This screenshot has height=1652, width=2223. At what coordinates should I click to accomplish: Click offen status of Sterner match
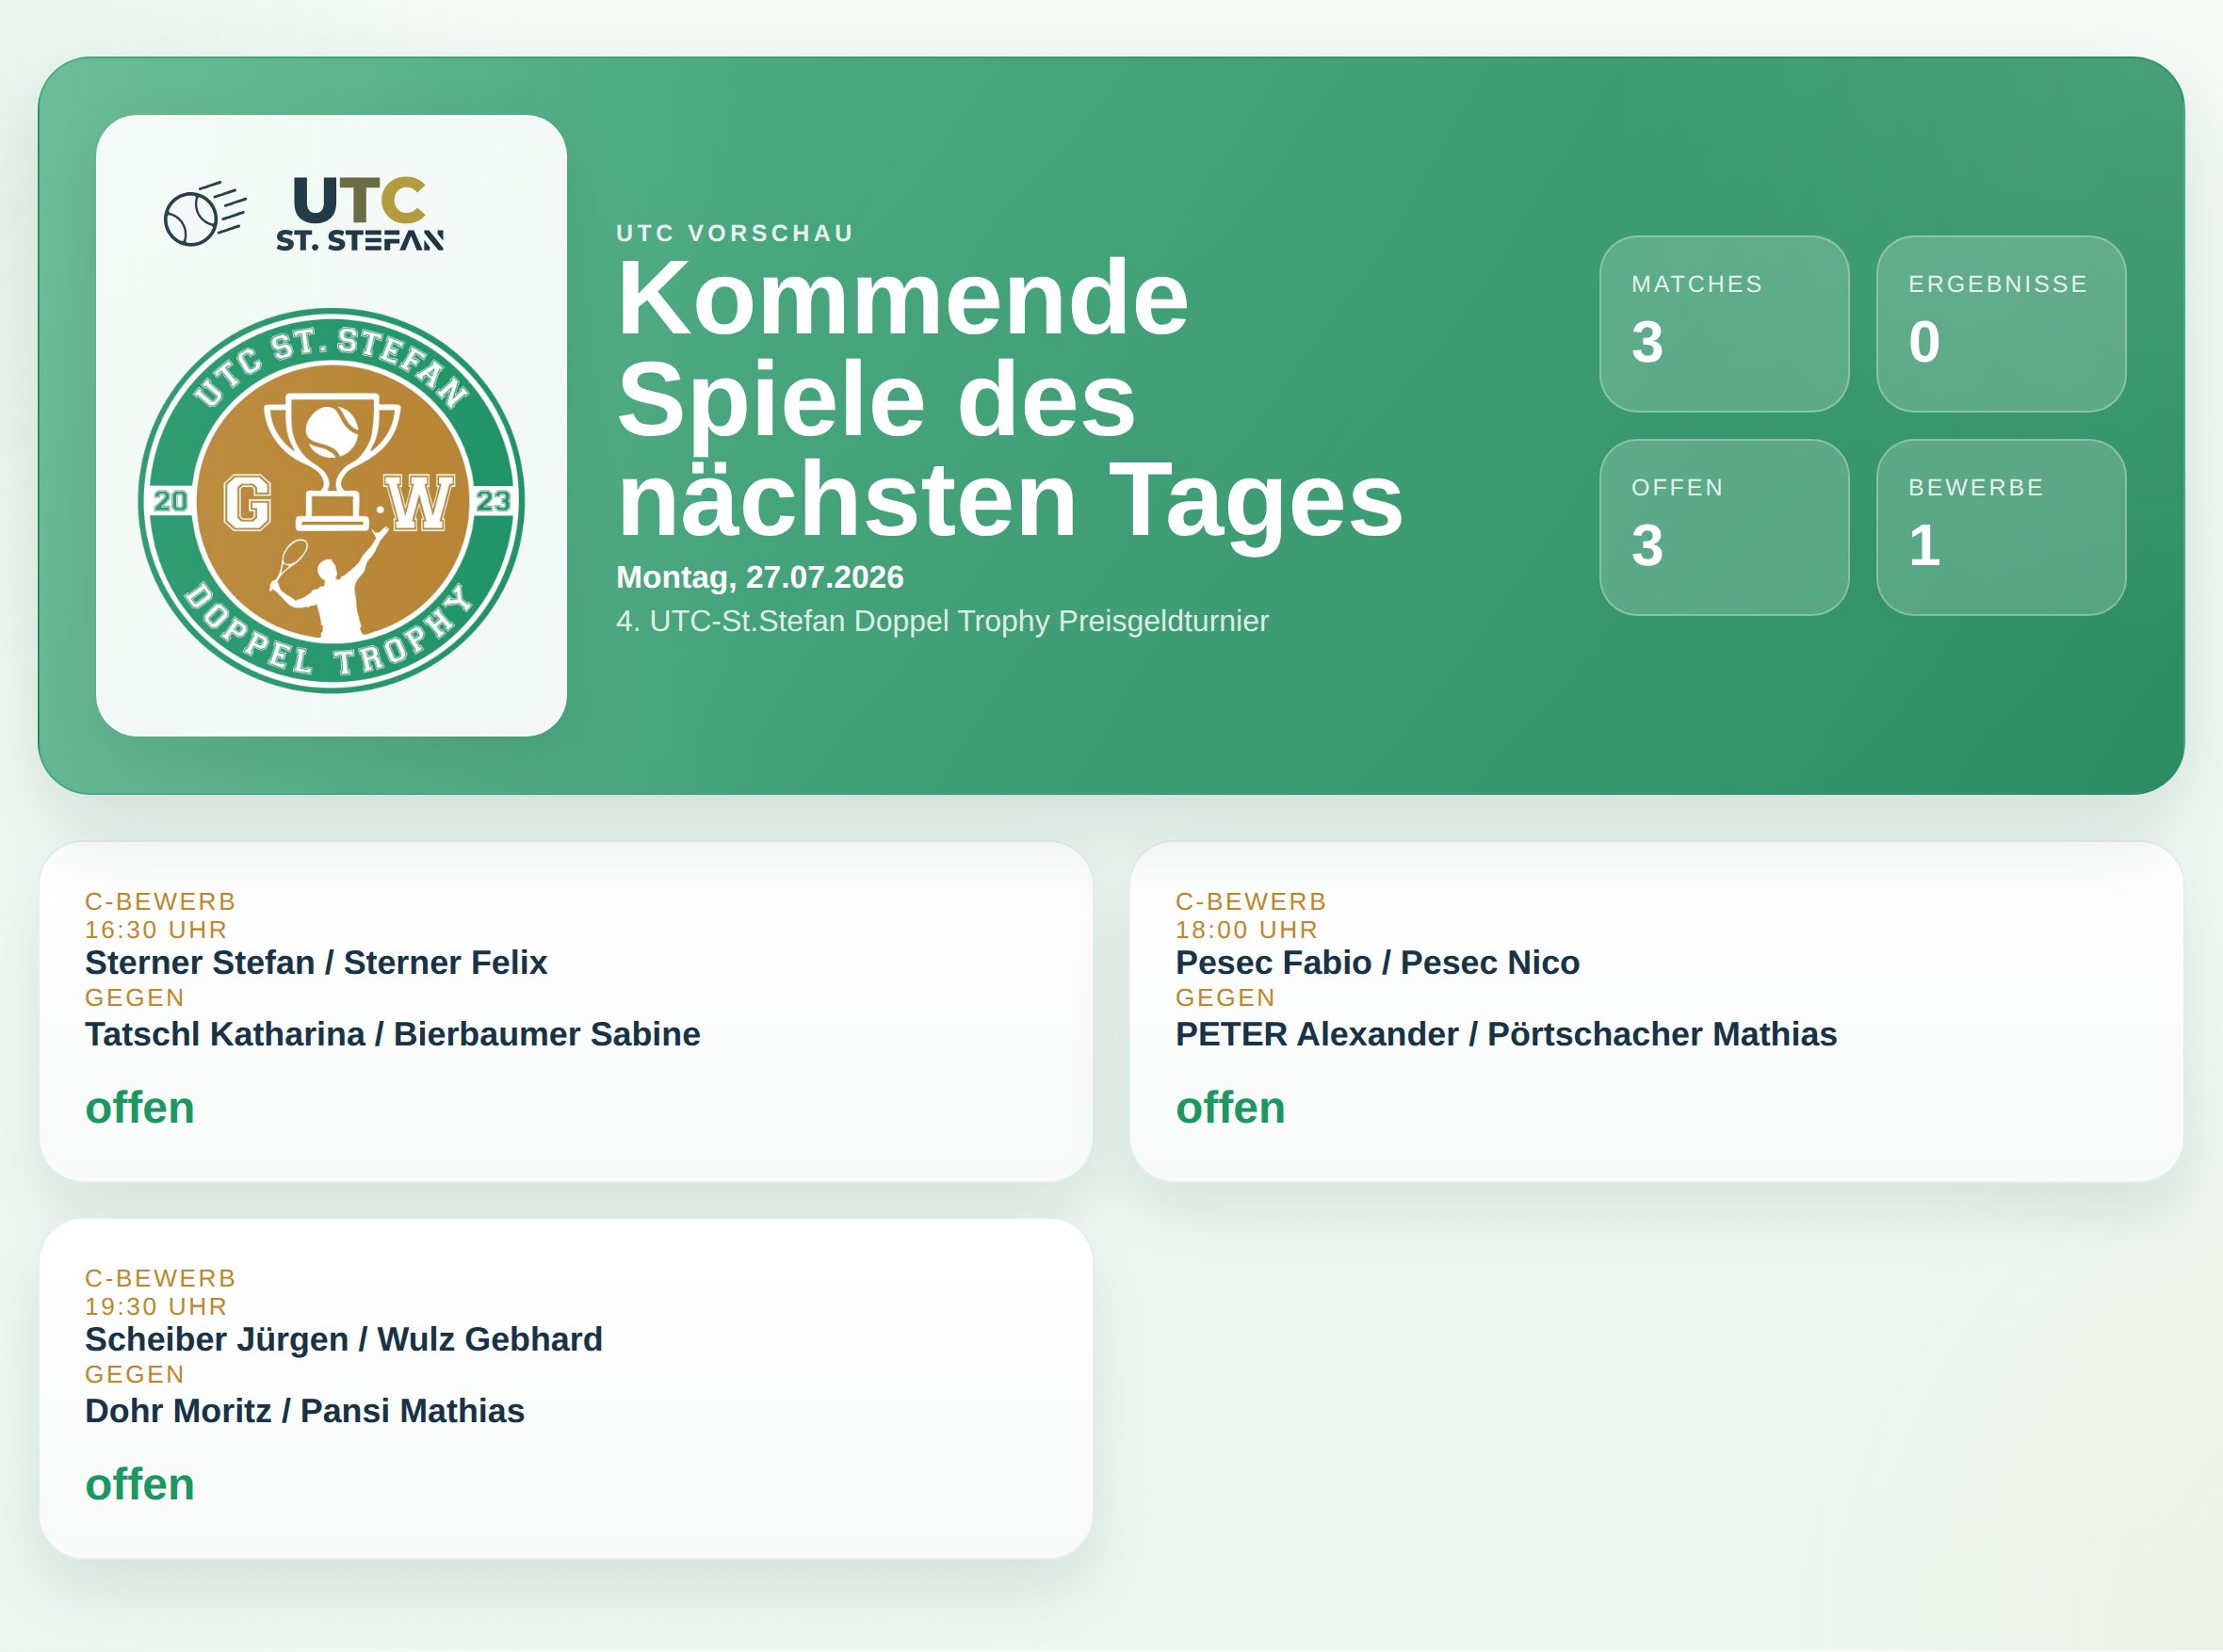pyautogui.click(x=139, y=1108)
